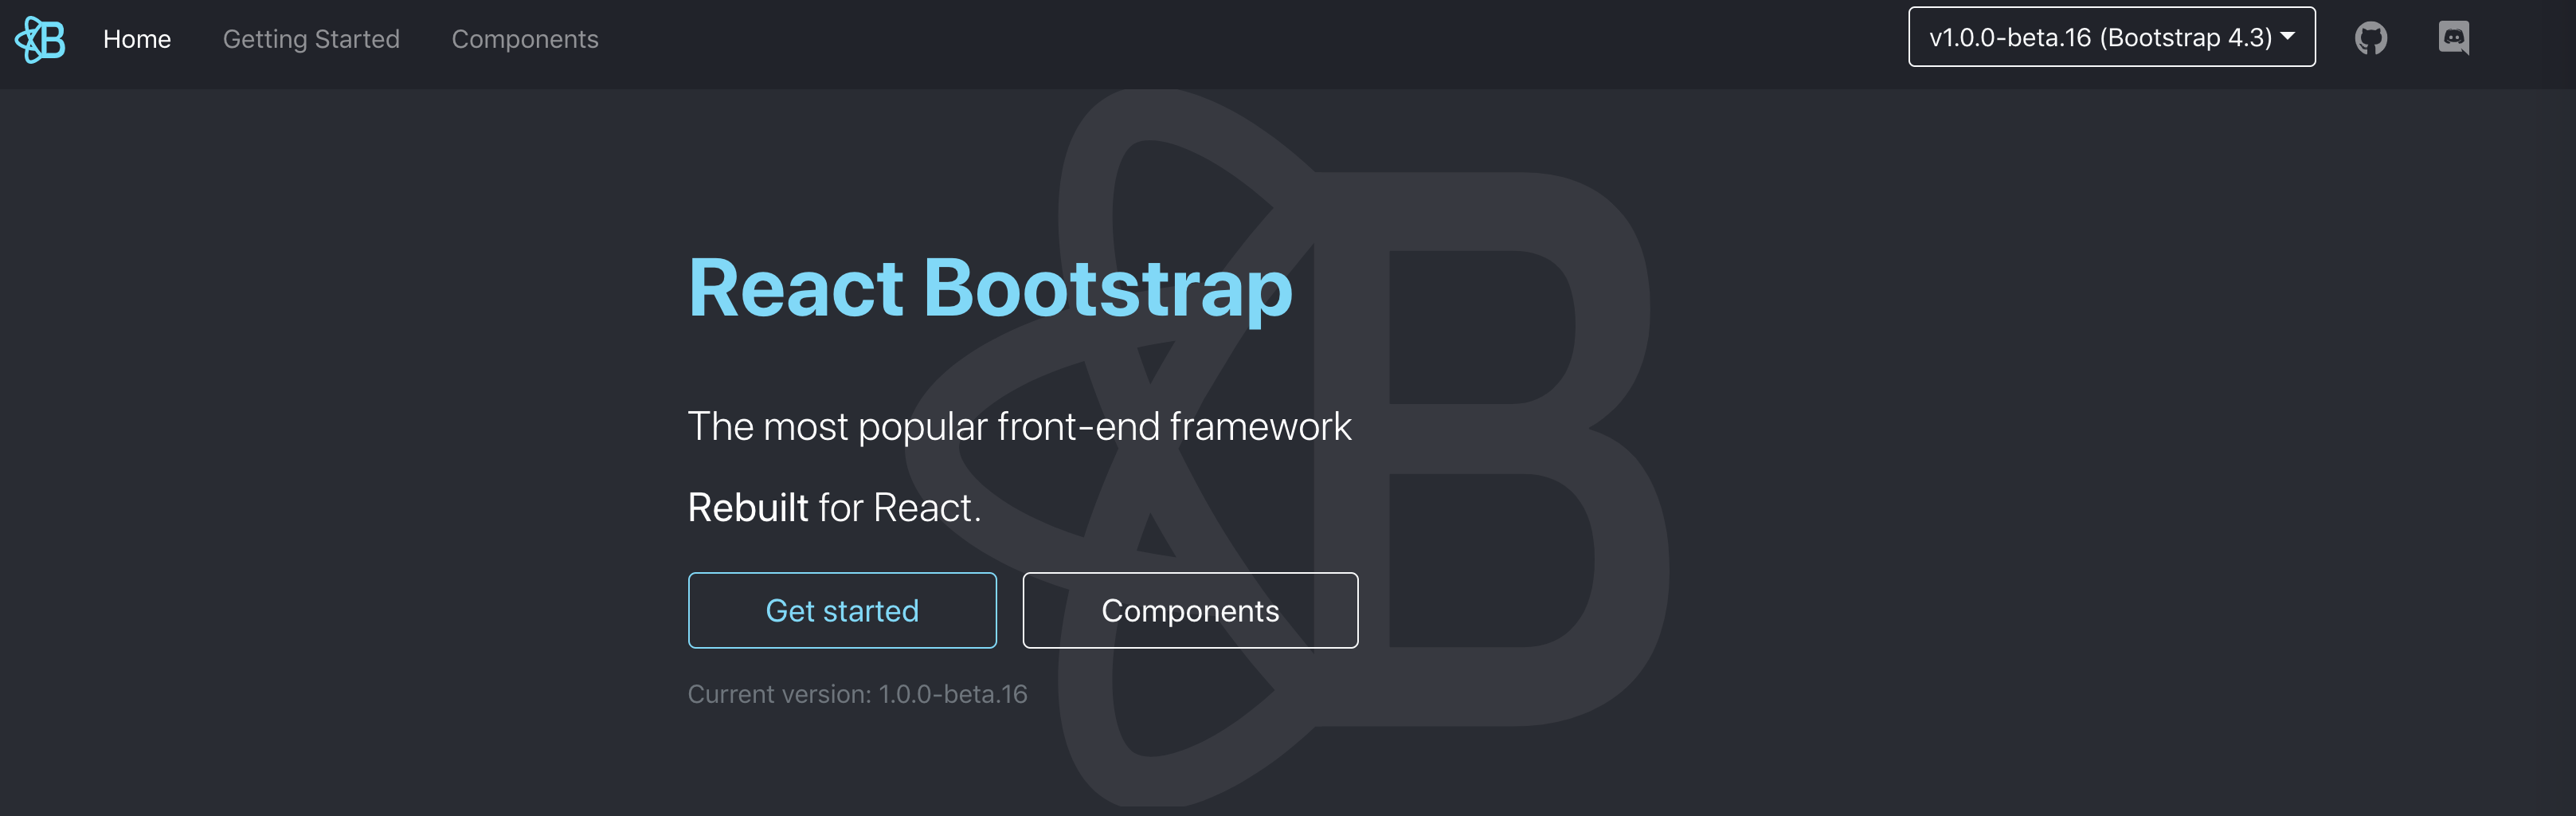This screenshot has height=816, width=2576.
Task: Click the React Bootstrap logo icon
Action: click(40, 39)
